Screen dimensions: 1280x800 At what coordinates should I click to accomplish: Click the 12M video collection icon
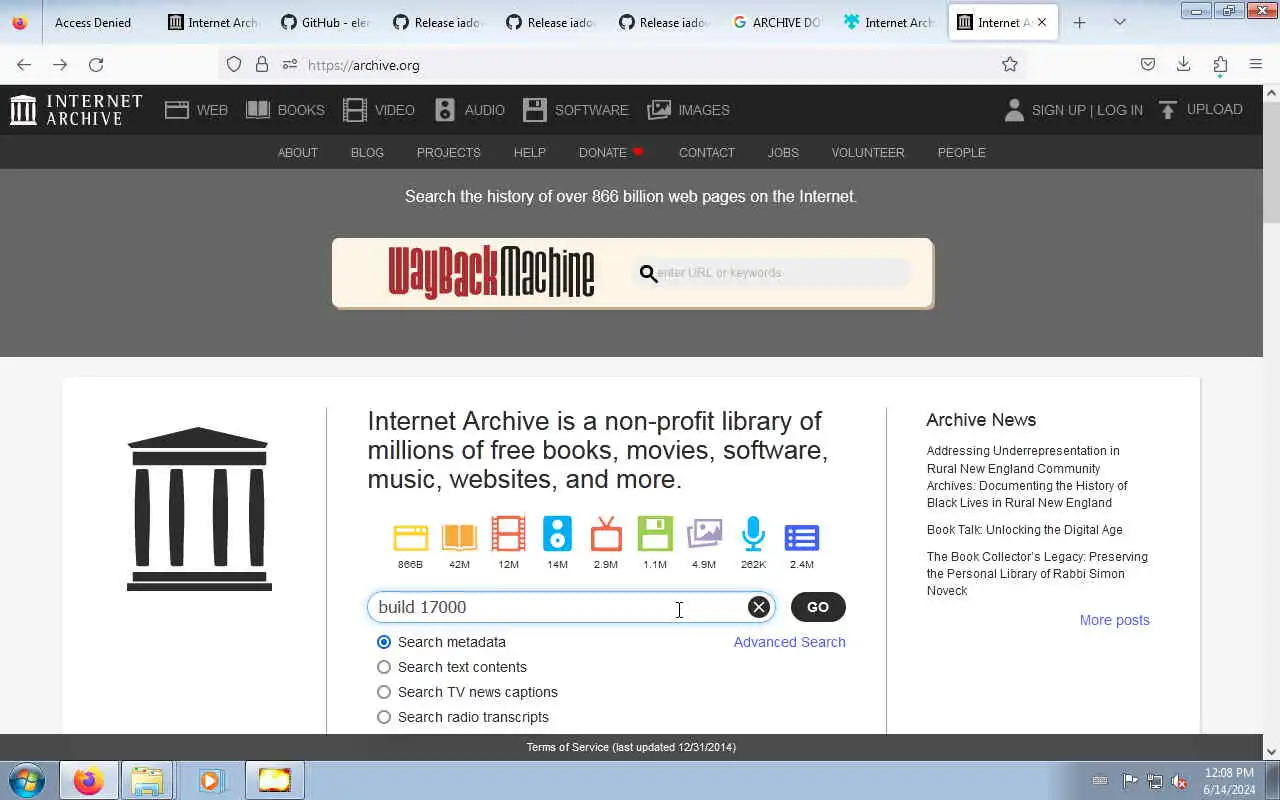point(508,534)
